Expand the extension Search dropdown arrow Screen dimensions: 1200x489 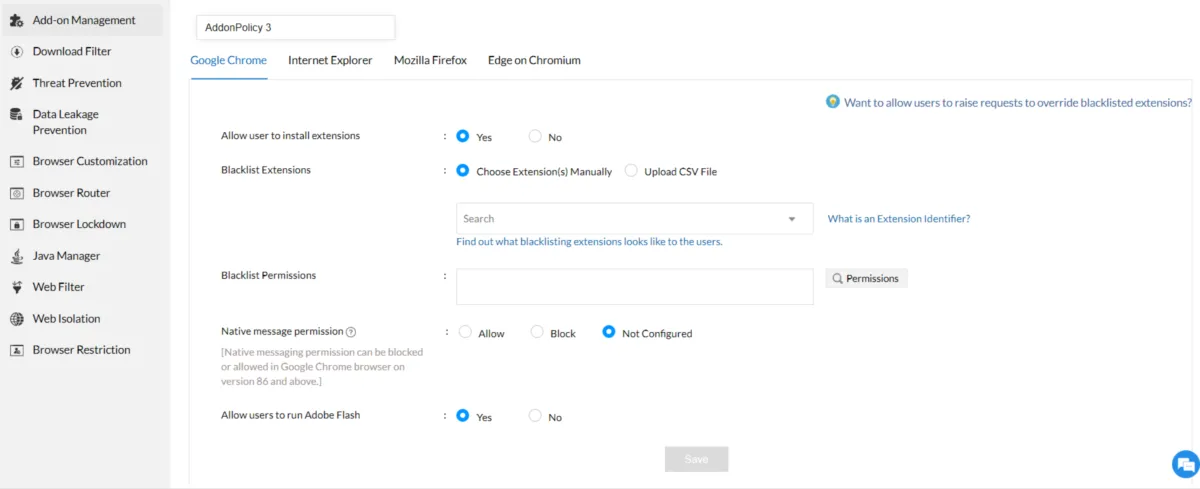pyautogui.click(x=792, y=219)
